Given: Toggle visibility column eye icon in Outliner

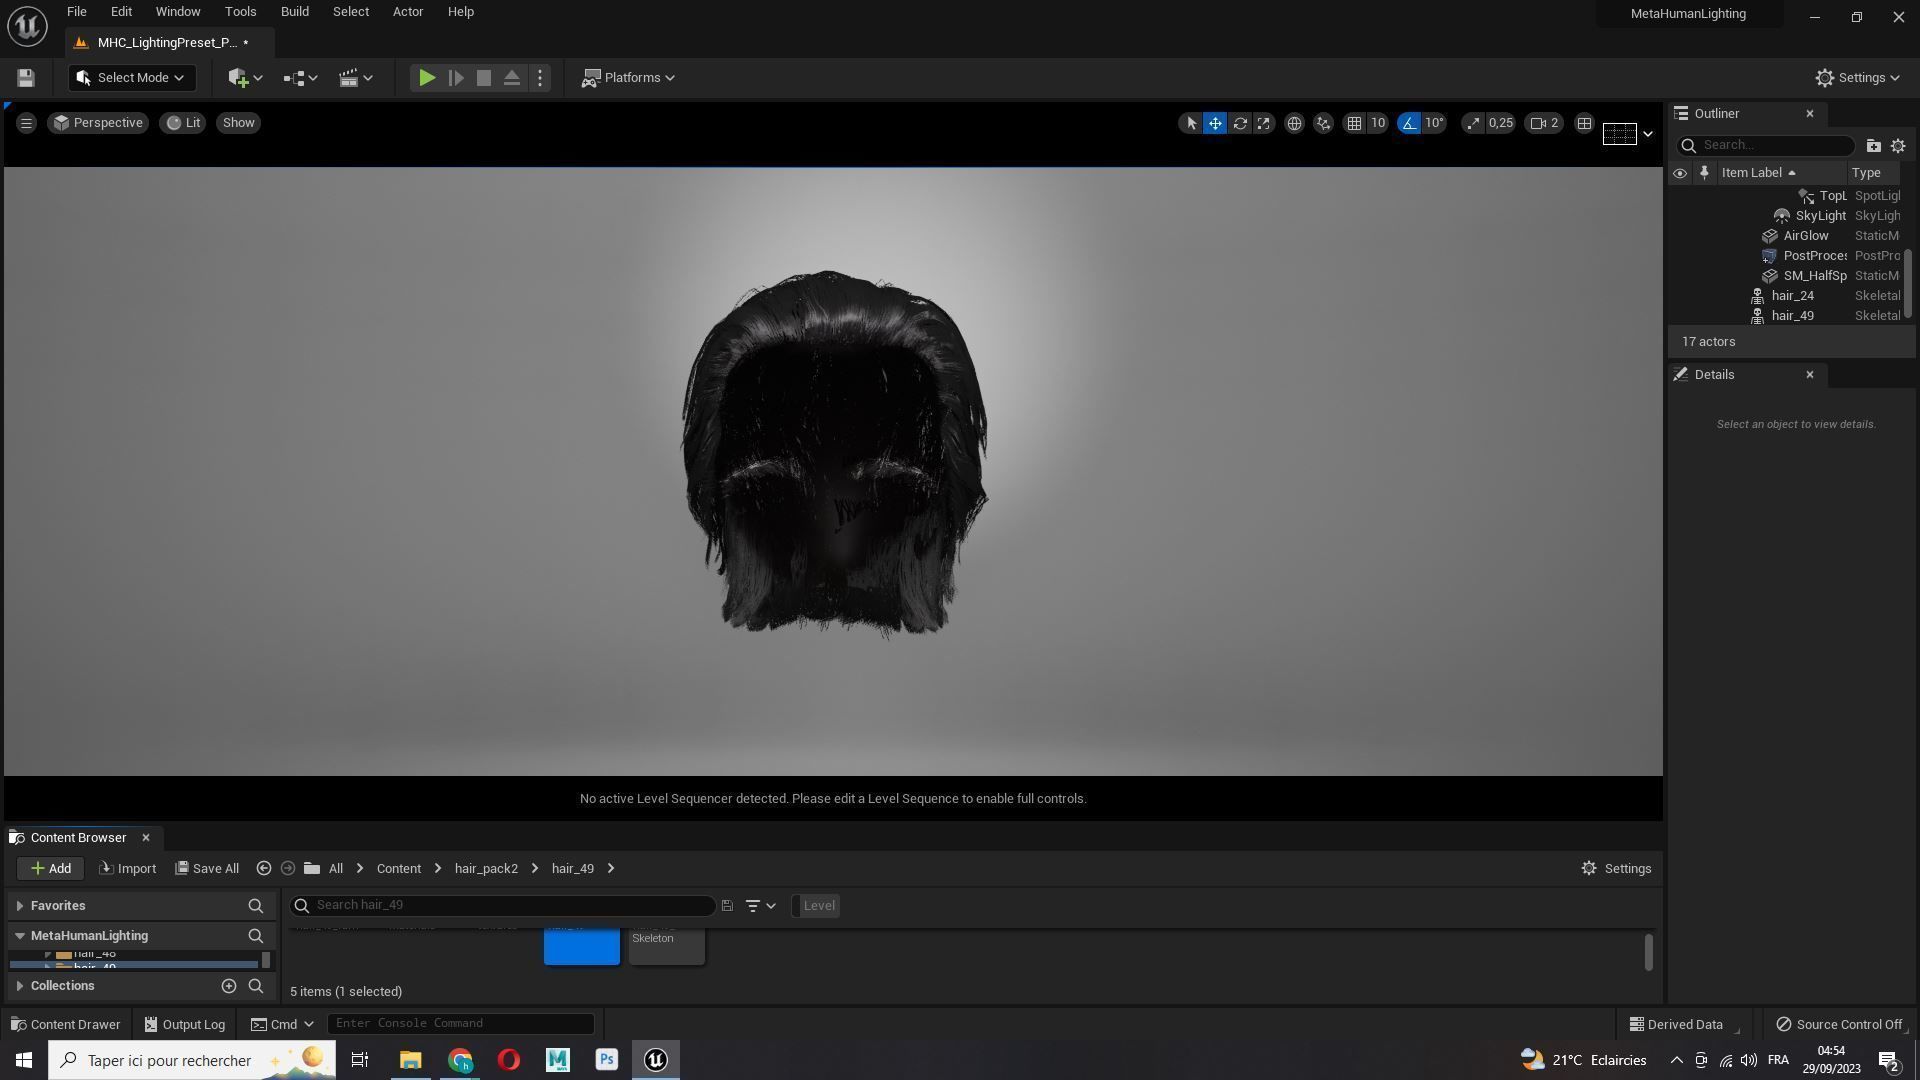Looking at the screenshot, I should coord(1680,173).
